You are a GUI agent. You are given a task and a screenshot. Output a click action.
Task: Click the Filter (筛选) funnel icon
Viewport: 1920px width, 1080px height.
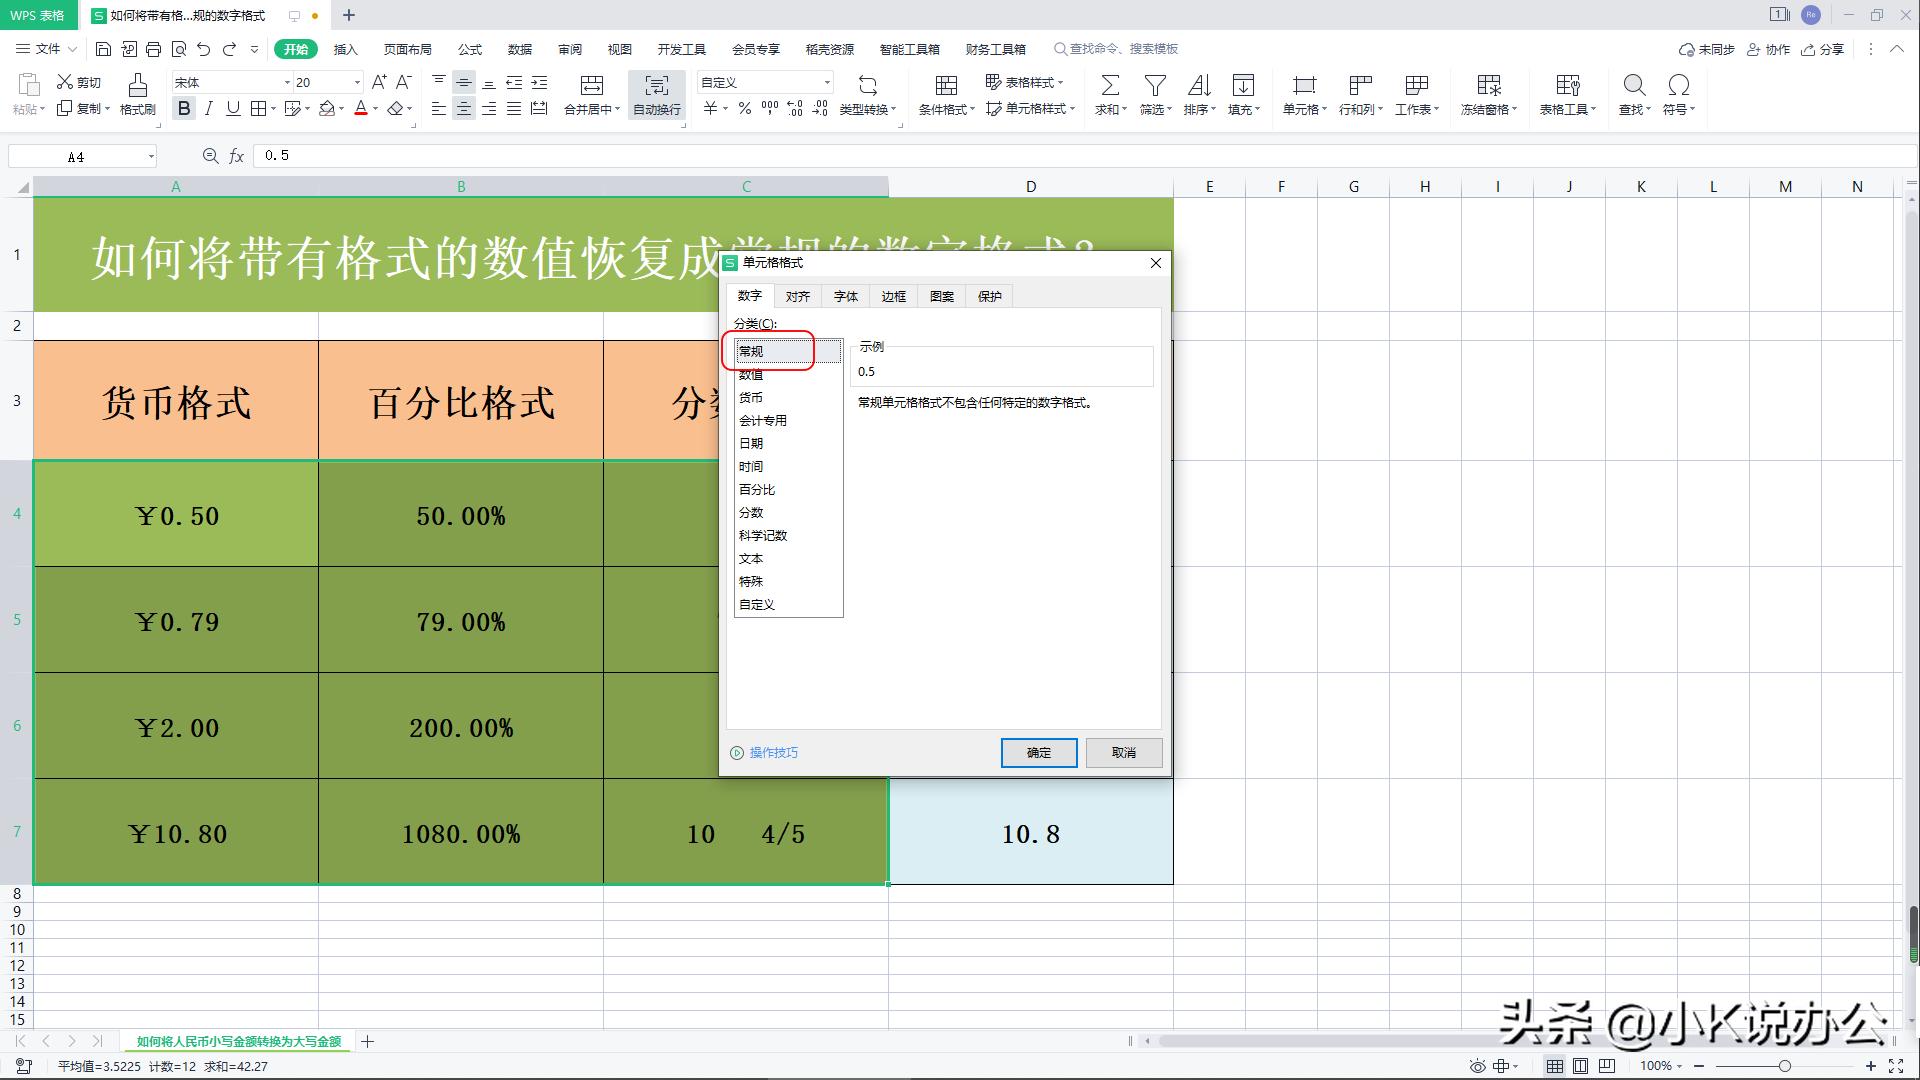tap(1155, 86)
